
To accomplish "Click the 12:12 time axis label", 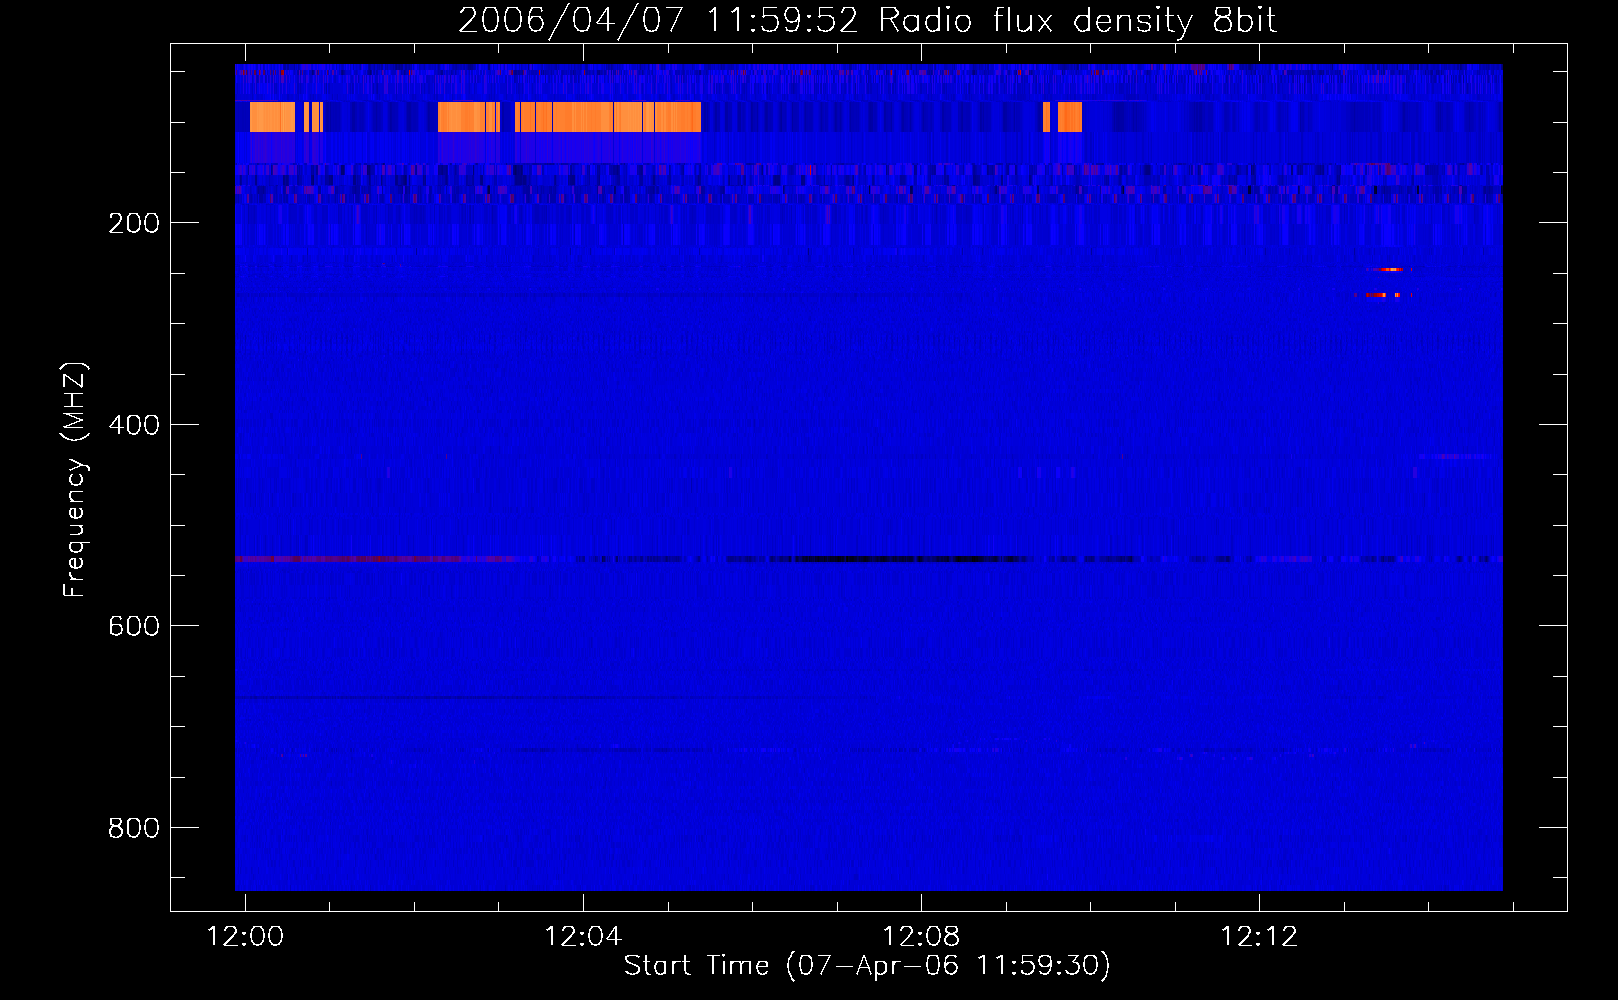I will coord(1259,936).
